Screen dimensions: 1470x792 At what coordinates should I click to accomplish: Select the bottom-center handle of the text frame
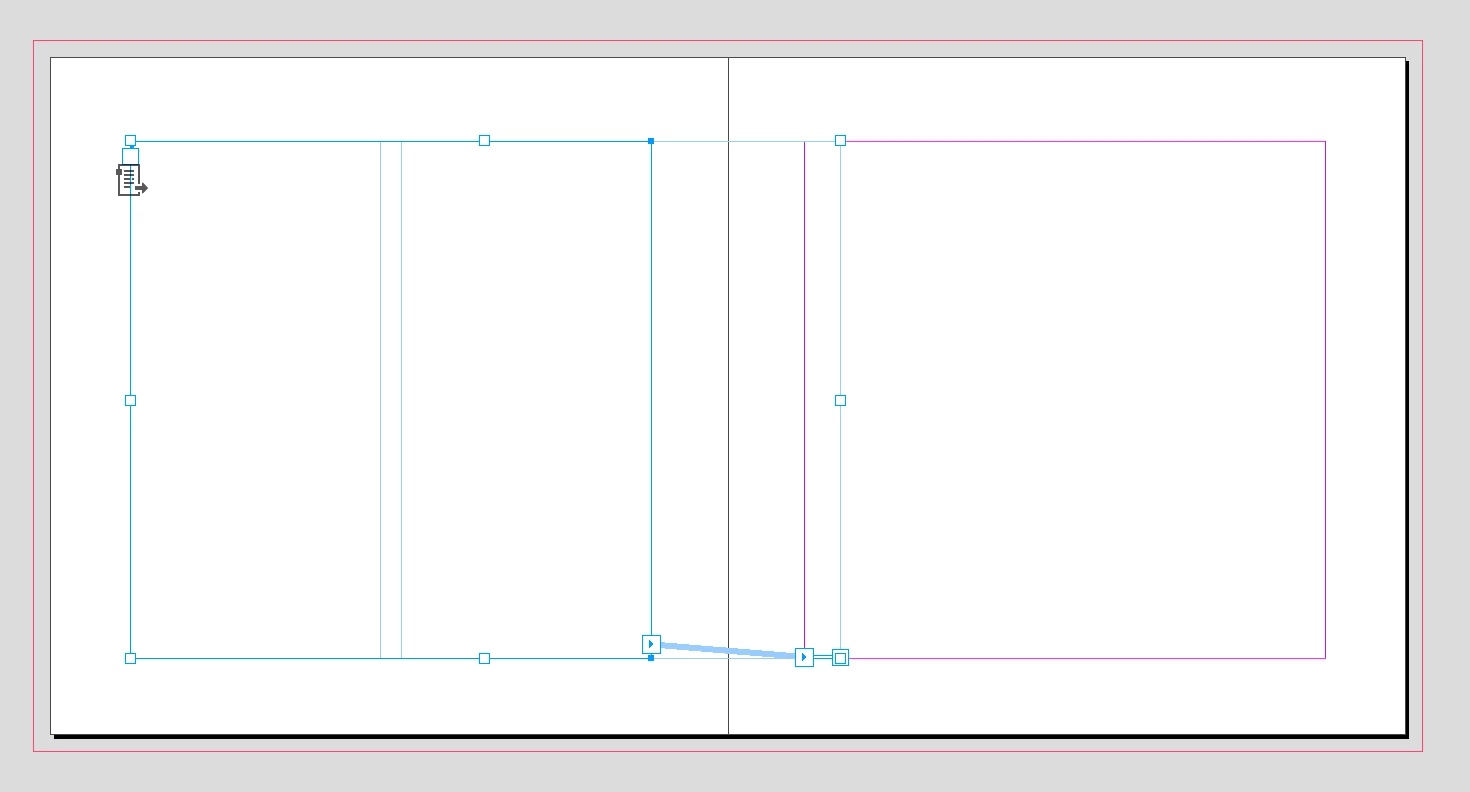coord(484,658)
